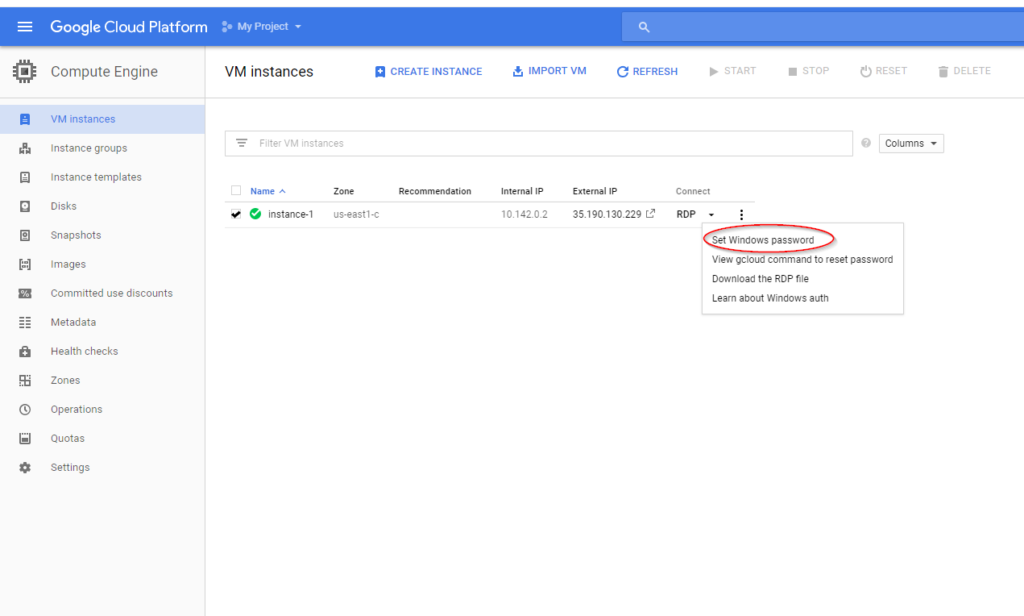The width and height of the screenshot is (1024, 616).
Task: Open Metadata in the sidebar
Action: tap(73, 323)
